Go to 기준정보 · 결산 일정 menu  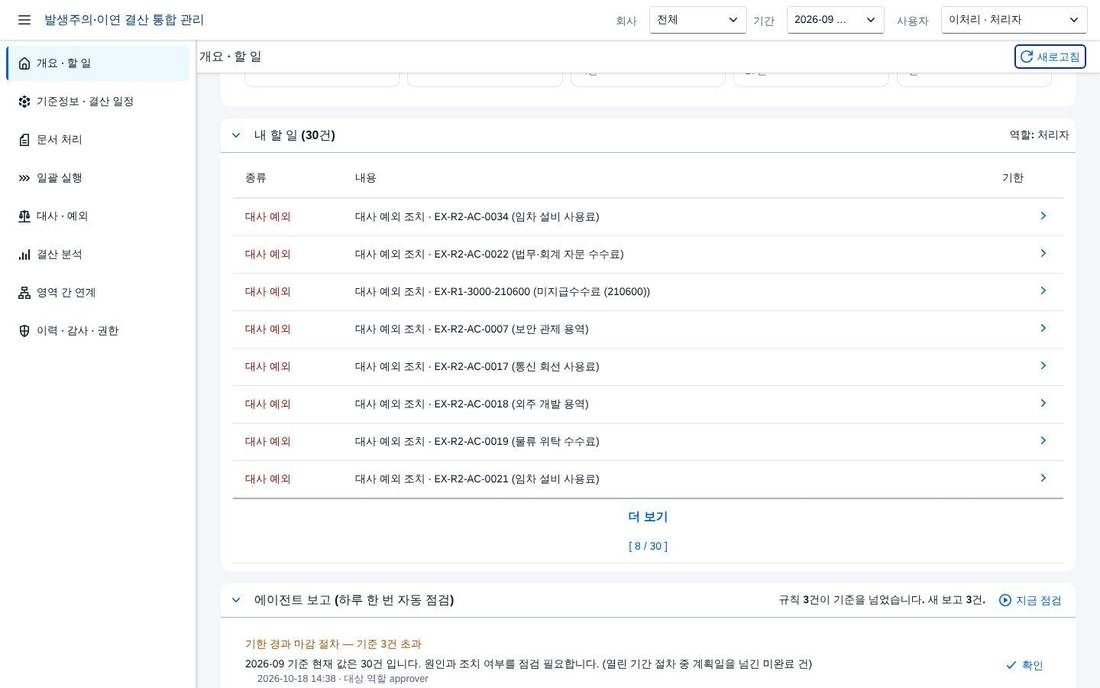tap(98, 102)
